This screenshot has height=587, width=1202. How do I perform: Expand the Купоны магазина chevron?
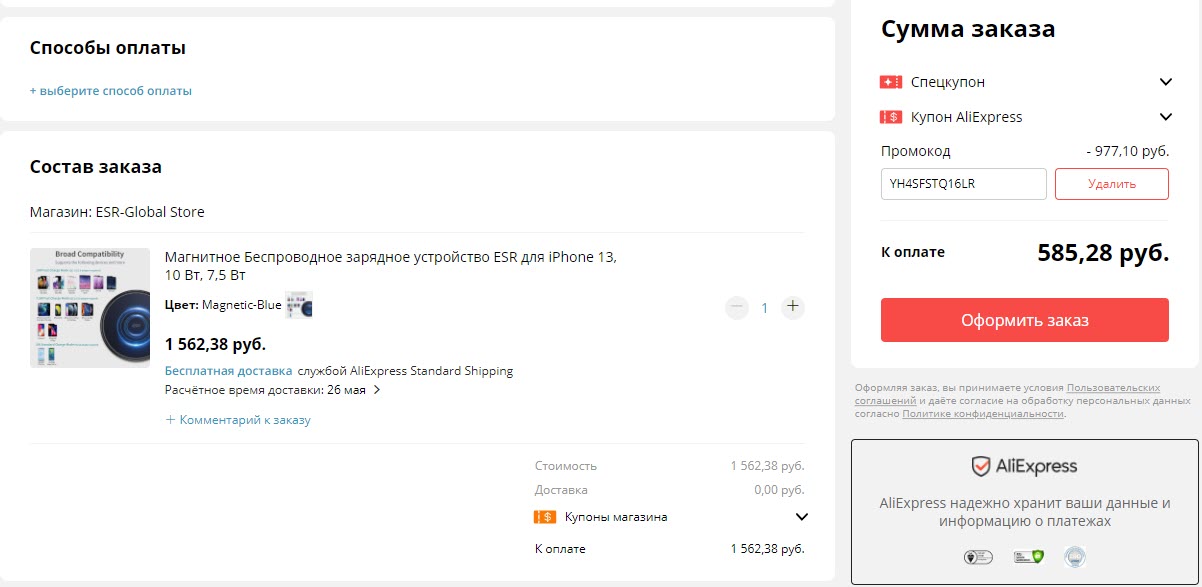[801, 517]
